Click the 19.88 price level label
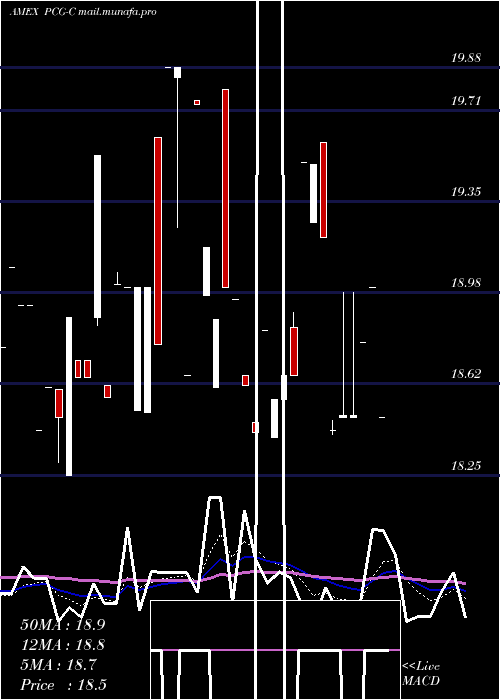 pos(466,58)
